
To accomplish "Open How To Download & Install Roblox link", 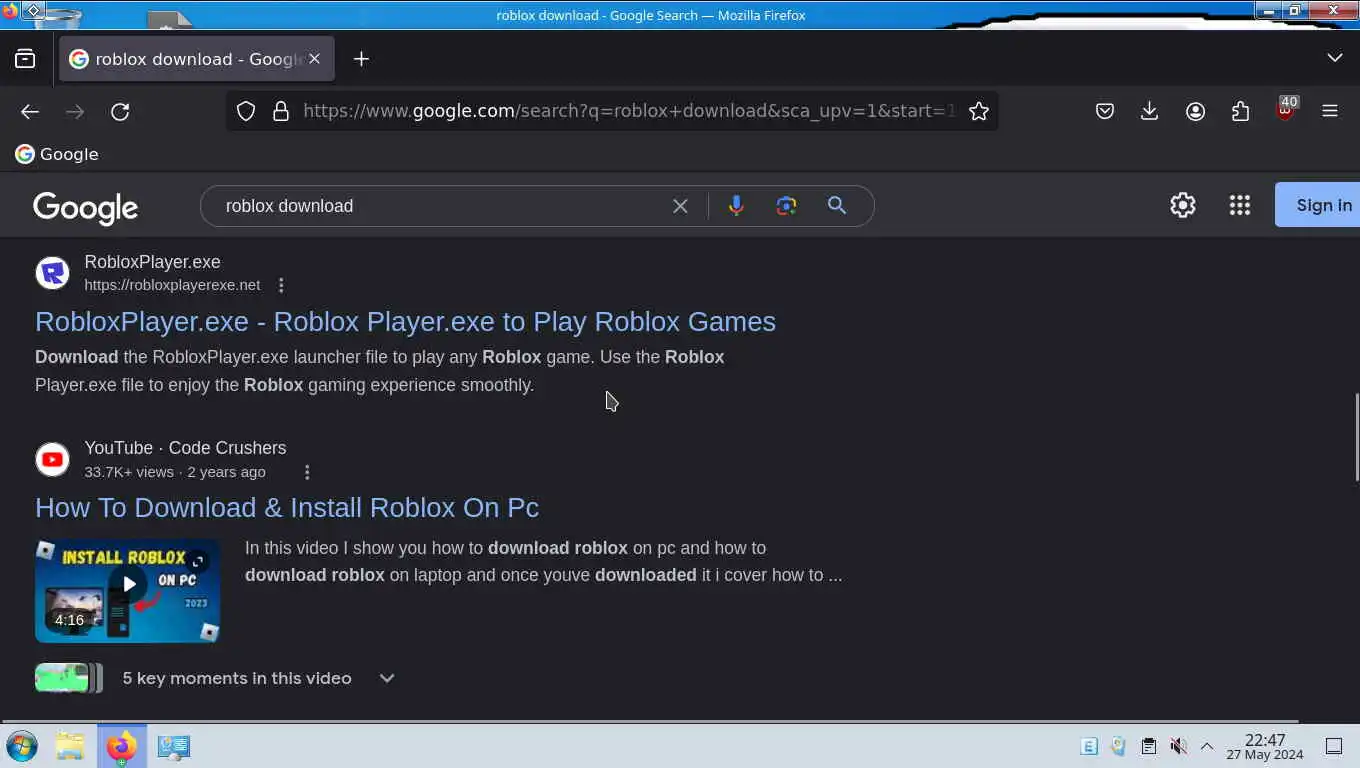I will tap(287, 507).
